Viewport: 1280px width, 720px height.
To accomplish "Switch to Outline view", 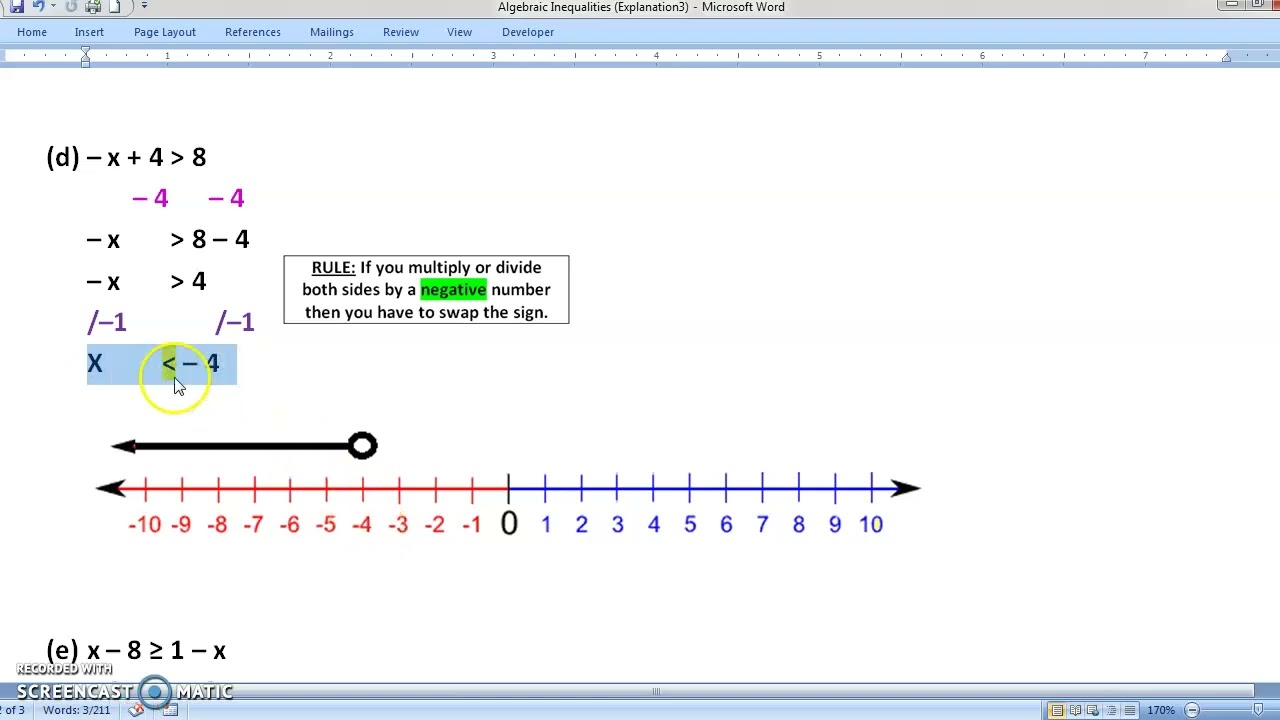I will [x=1111, y=710].
